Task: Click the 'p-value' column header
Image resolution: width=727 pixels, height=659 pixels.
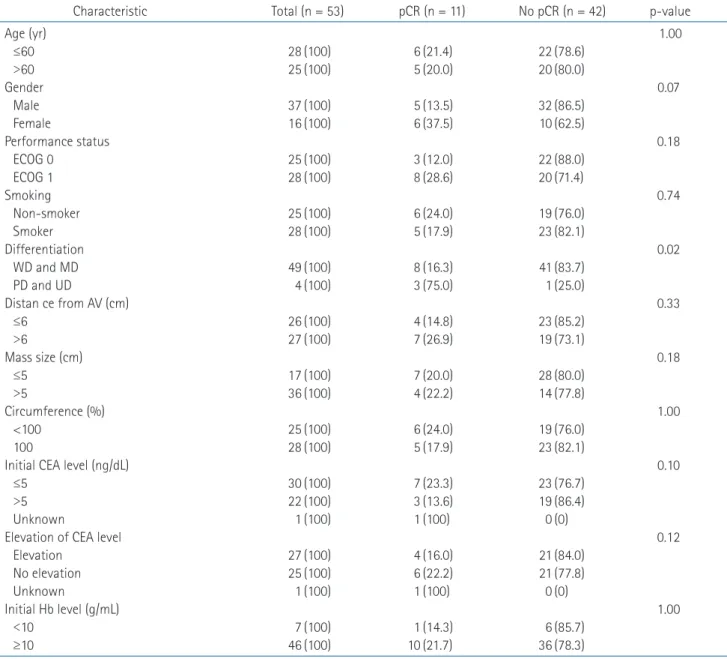Action: pos(670,12)
